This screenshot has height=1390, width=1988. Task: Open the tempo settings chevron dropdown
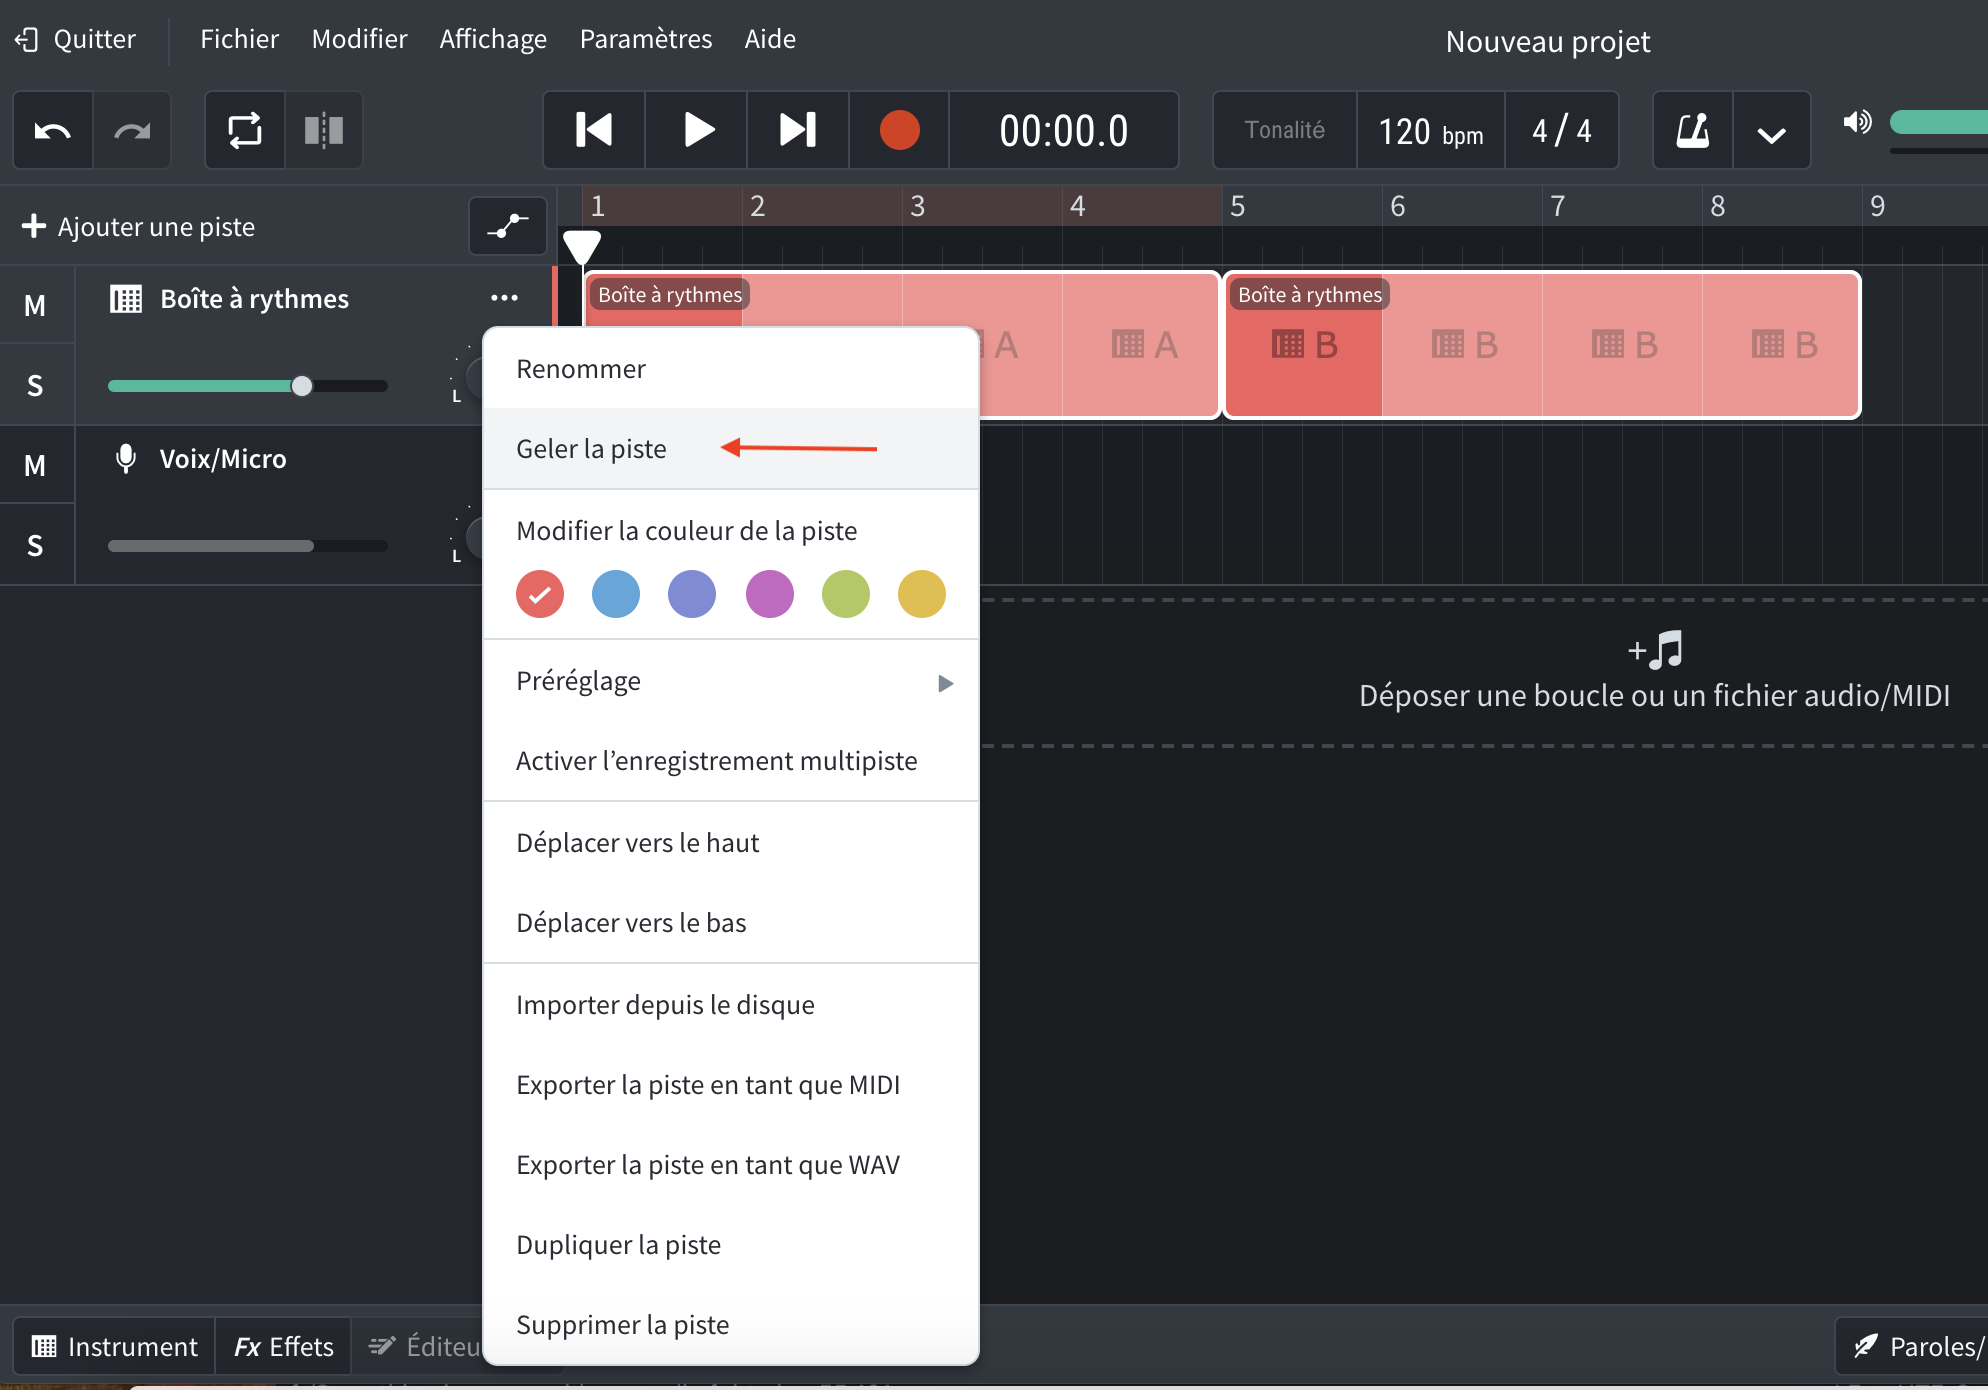click(1770, 130)
